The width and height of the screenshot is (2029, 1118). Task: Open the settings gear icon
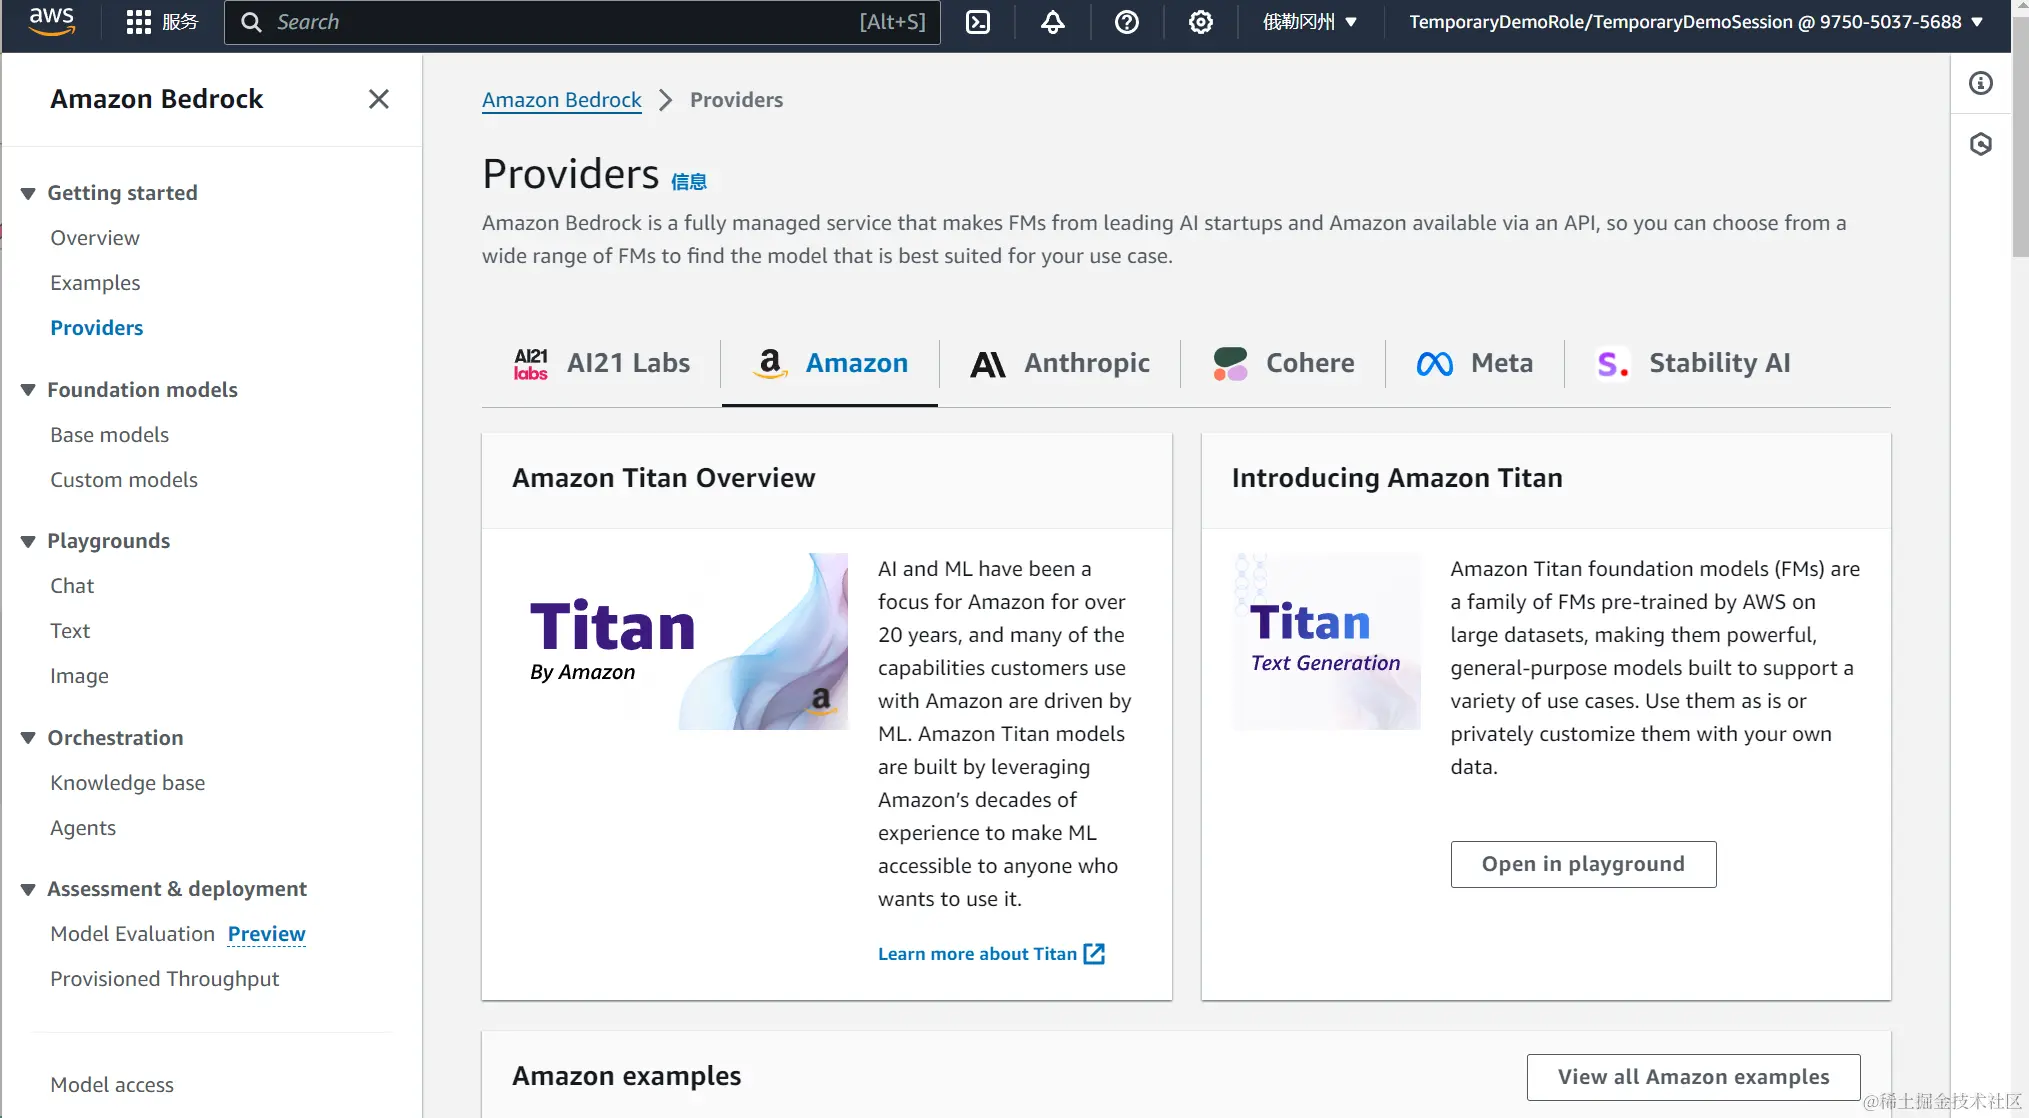click(x=1201, y=22)
